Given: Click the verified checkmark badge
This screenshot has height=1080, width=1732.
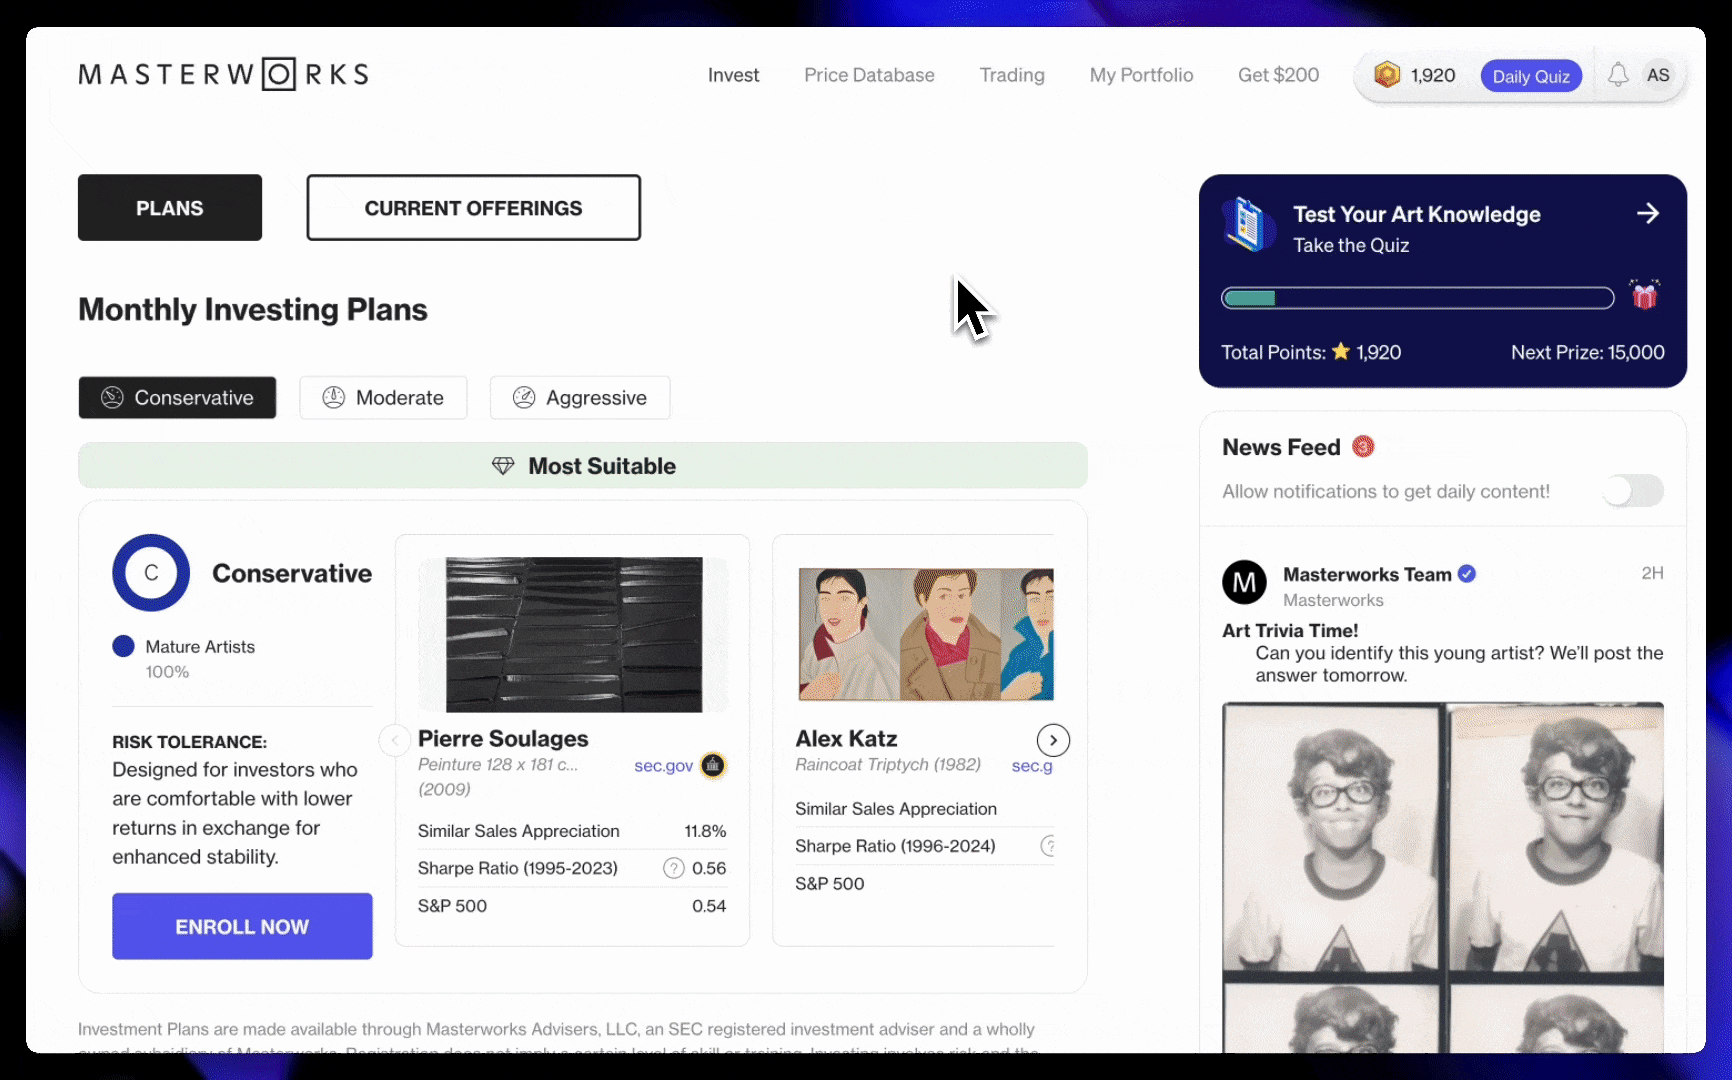Looking at the screenshot, I should click(x=1467, y=574).
